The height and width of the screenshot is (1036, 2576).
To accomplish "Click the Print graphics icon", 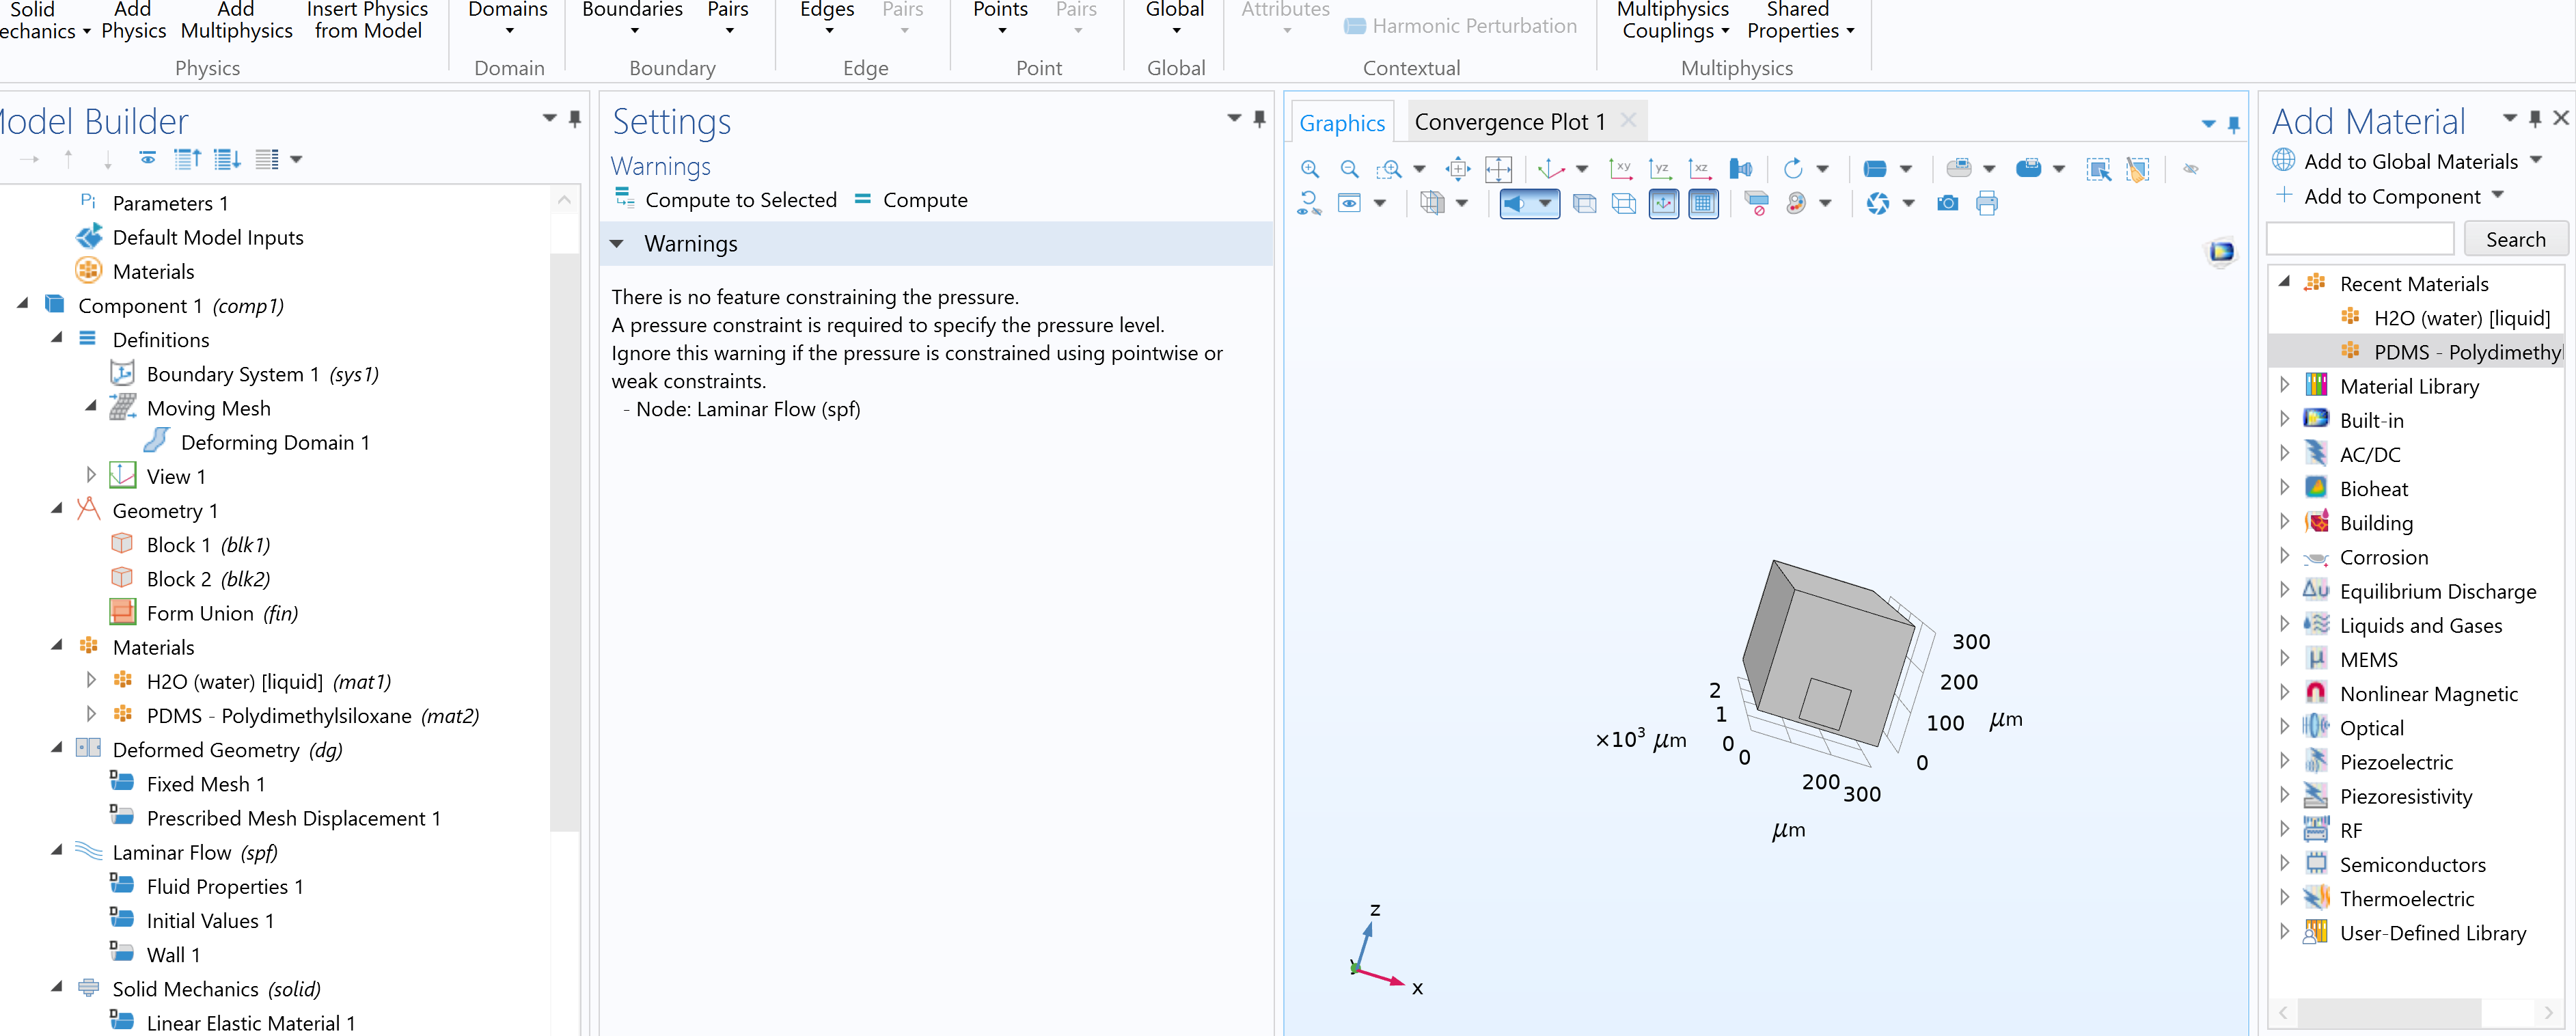I will 1987,204.
